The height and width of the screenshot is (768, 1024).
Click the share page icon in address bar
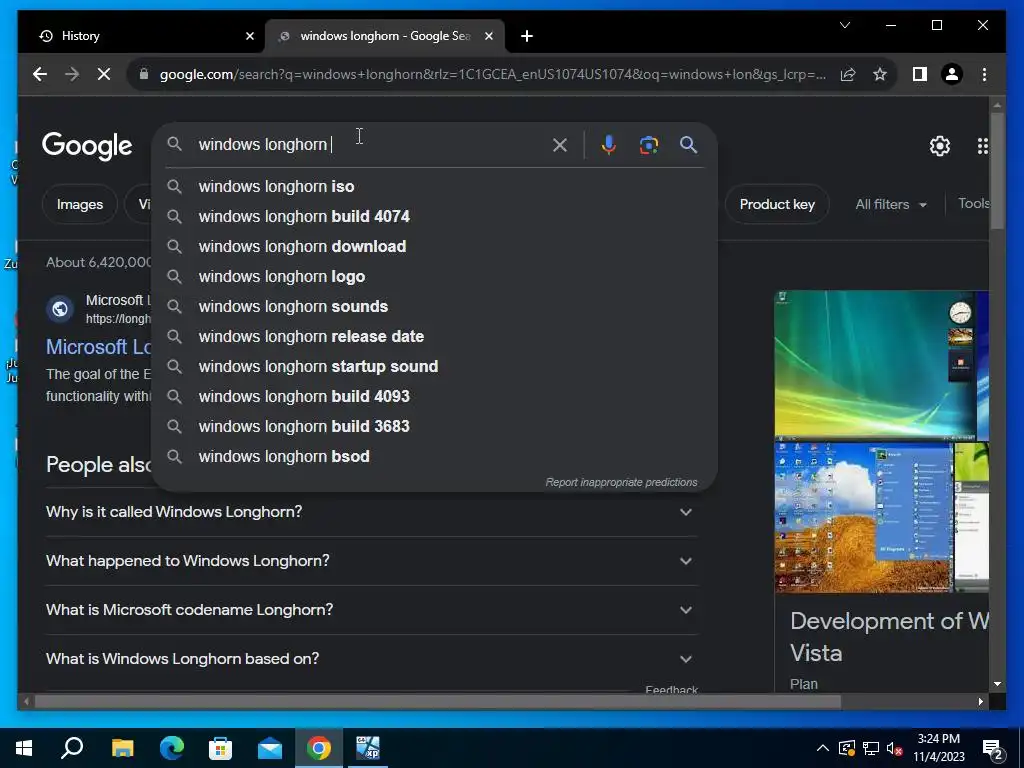848,74
